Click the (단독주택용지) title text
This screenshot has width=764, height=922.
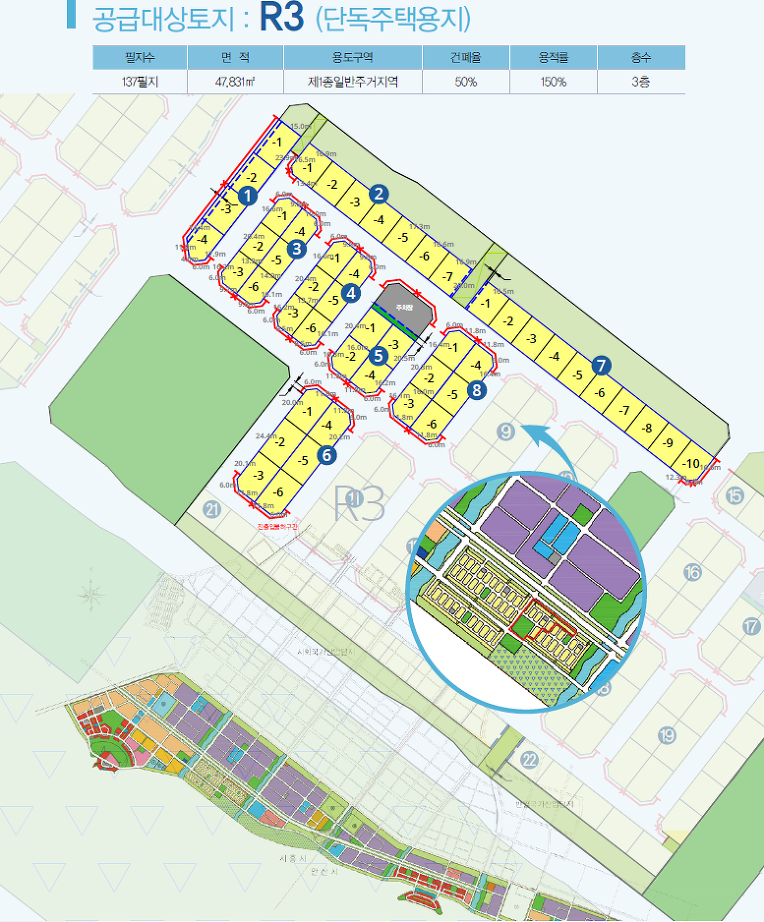pyautogui.click(x=393, y=19)
